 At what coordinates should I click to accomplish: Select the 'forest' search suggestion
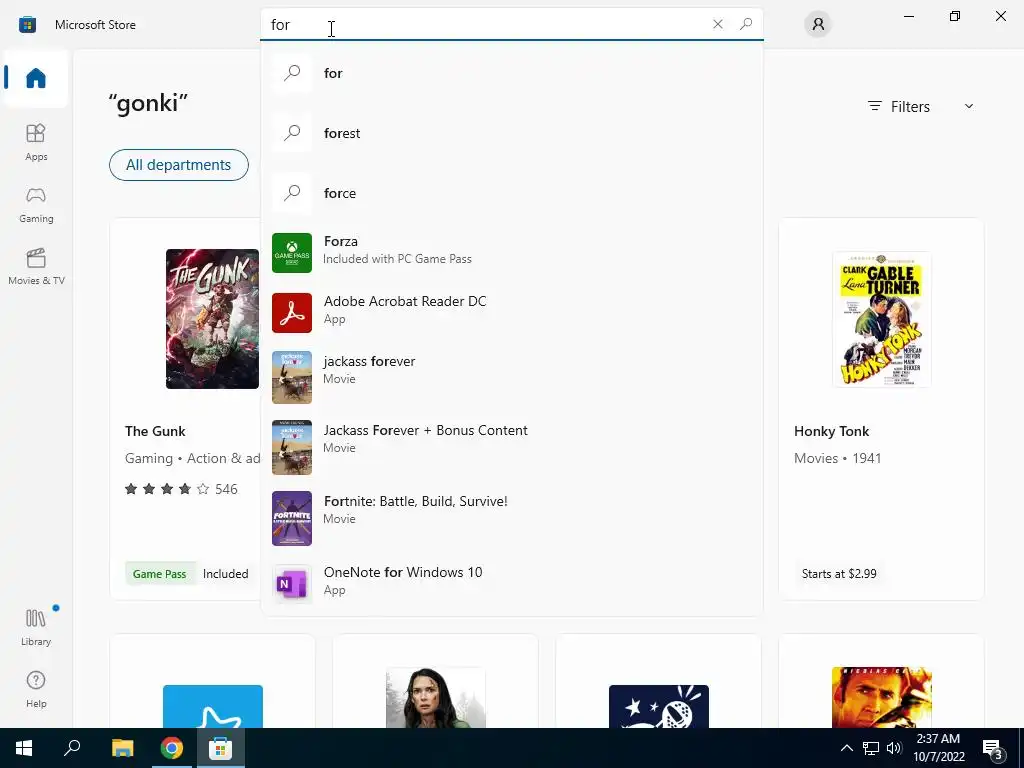tap(511, 133)
